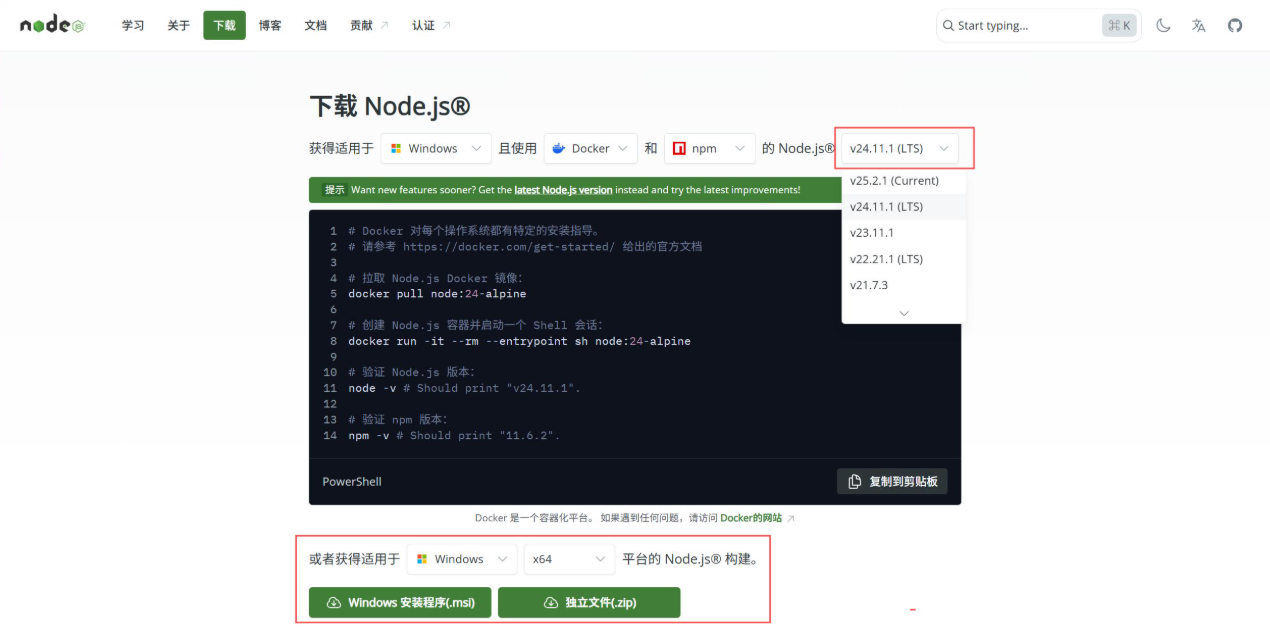Click the latest Node.js version link
Image resolution: width=1270 pixels, height=638 pixels.
pos(563,190)
